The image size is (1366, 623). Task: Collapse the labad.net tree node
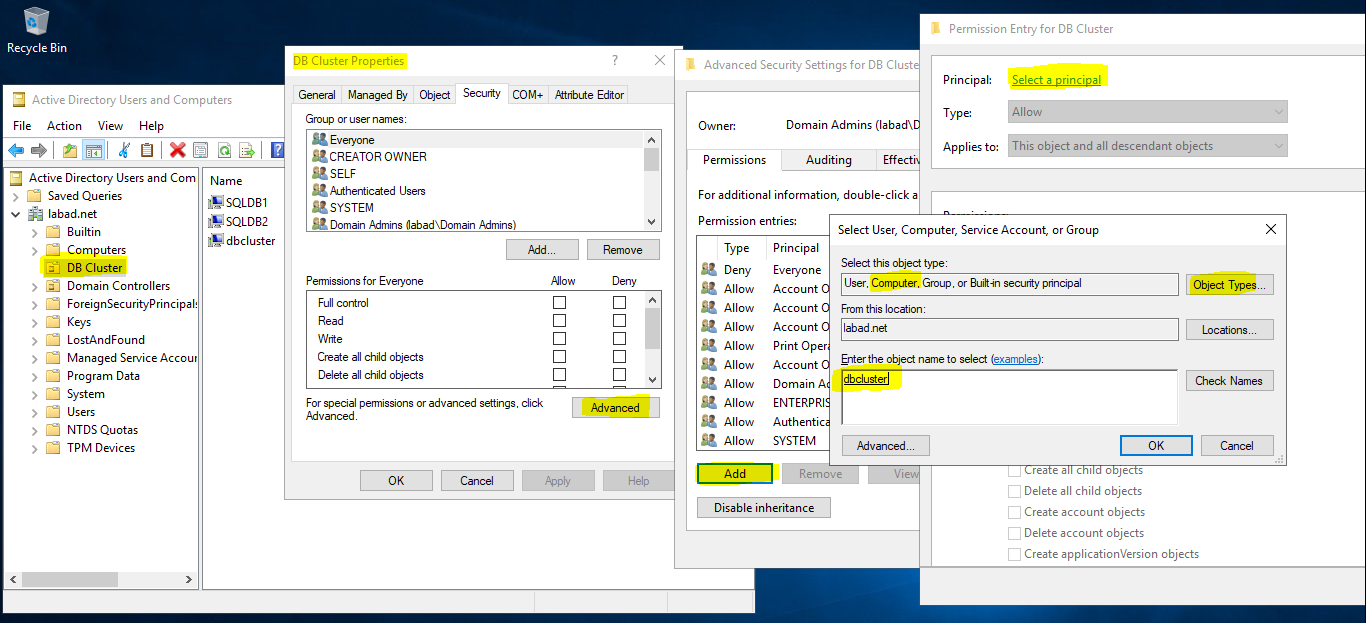(x=15, y=213)
